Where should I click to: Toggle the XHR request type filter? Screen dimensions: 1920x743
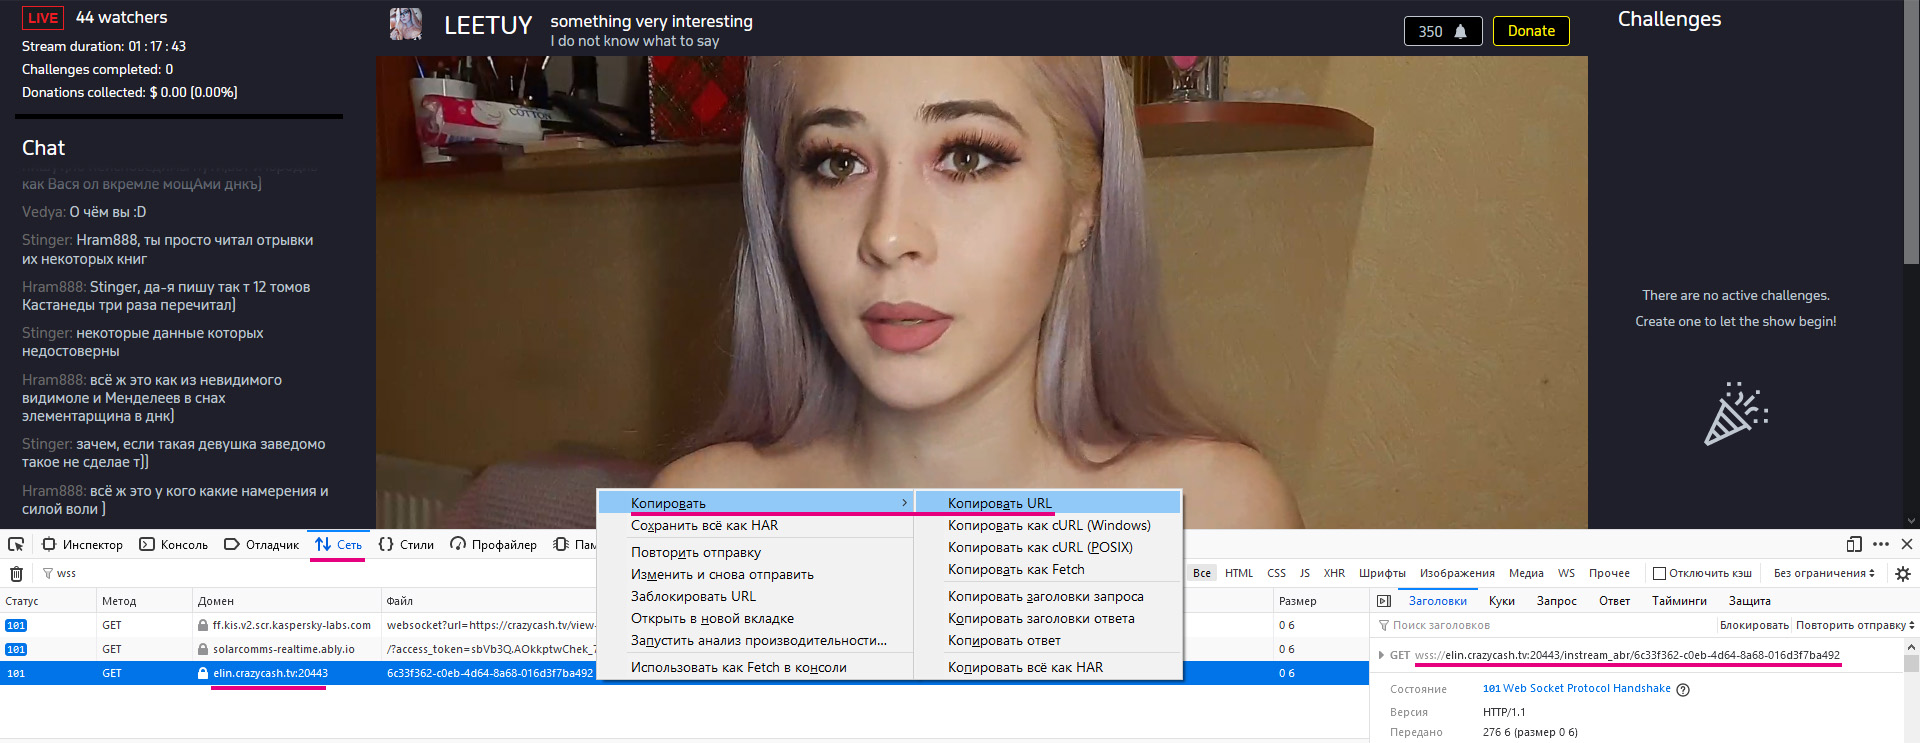[1334, 574]
